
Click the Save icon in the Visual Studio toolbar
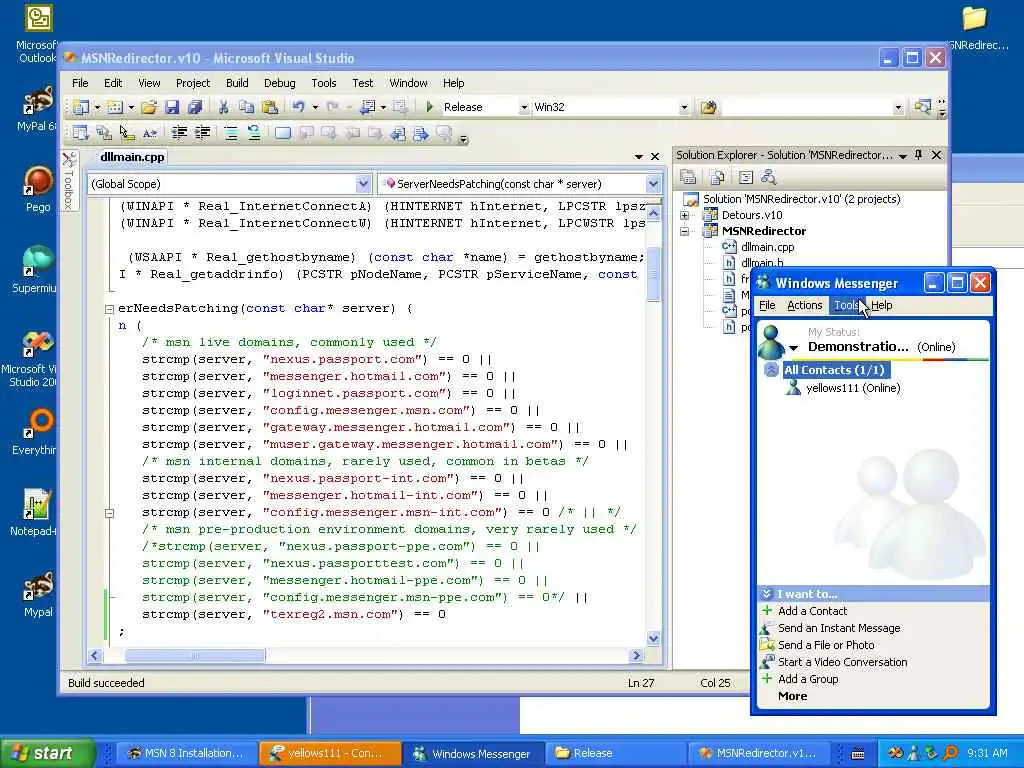coord(172,107)
